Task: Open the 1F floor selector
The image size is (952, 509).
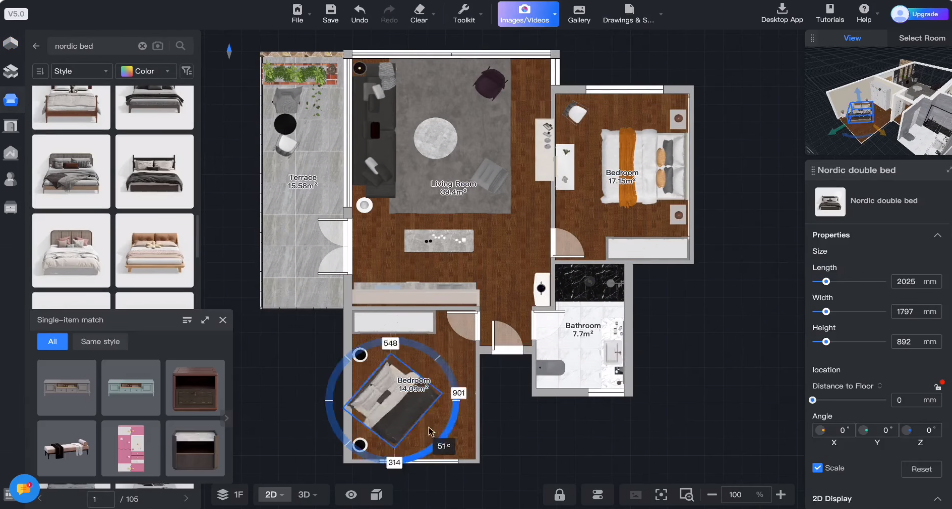Action: (x=231, y=494)
